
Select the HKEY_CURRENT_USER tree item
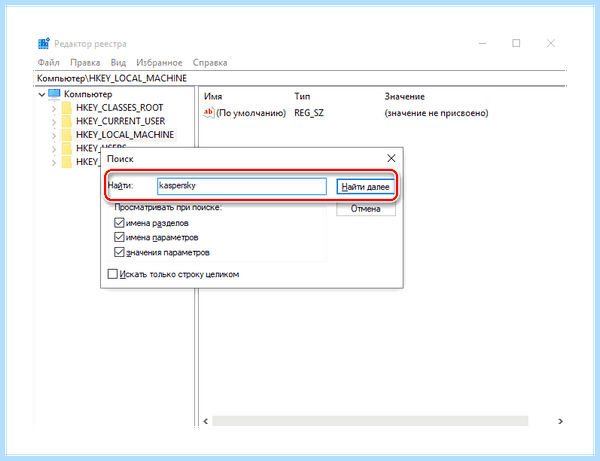click(x=121, y=121)
